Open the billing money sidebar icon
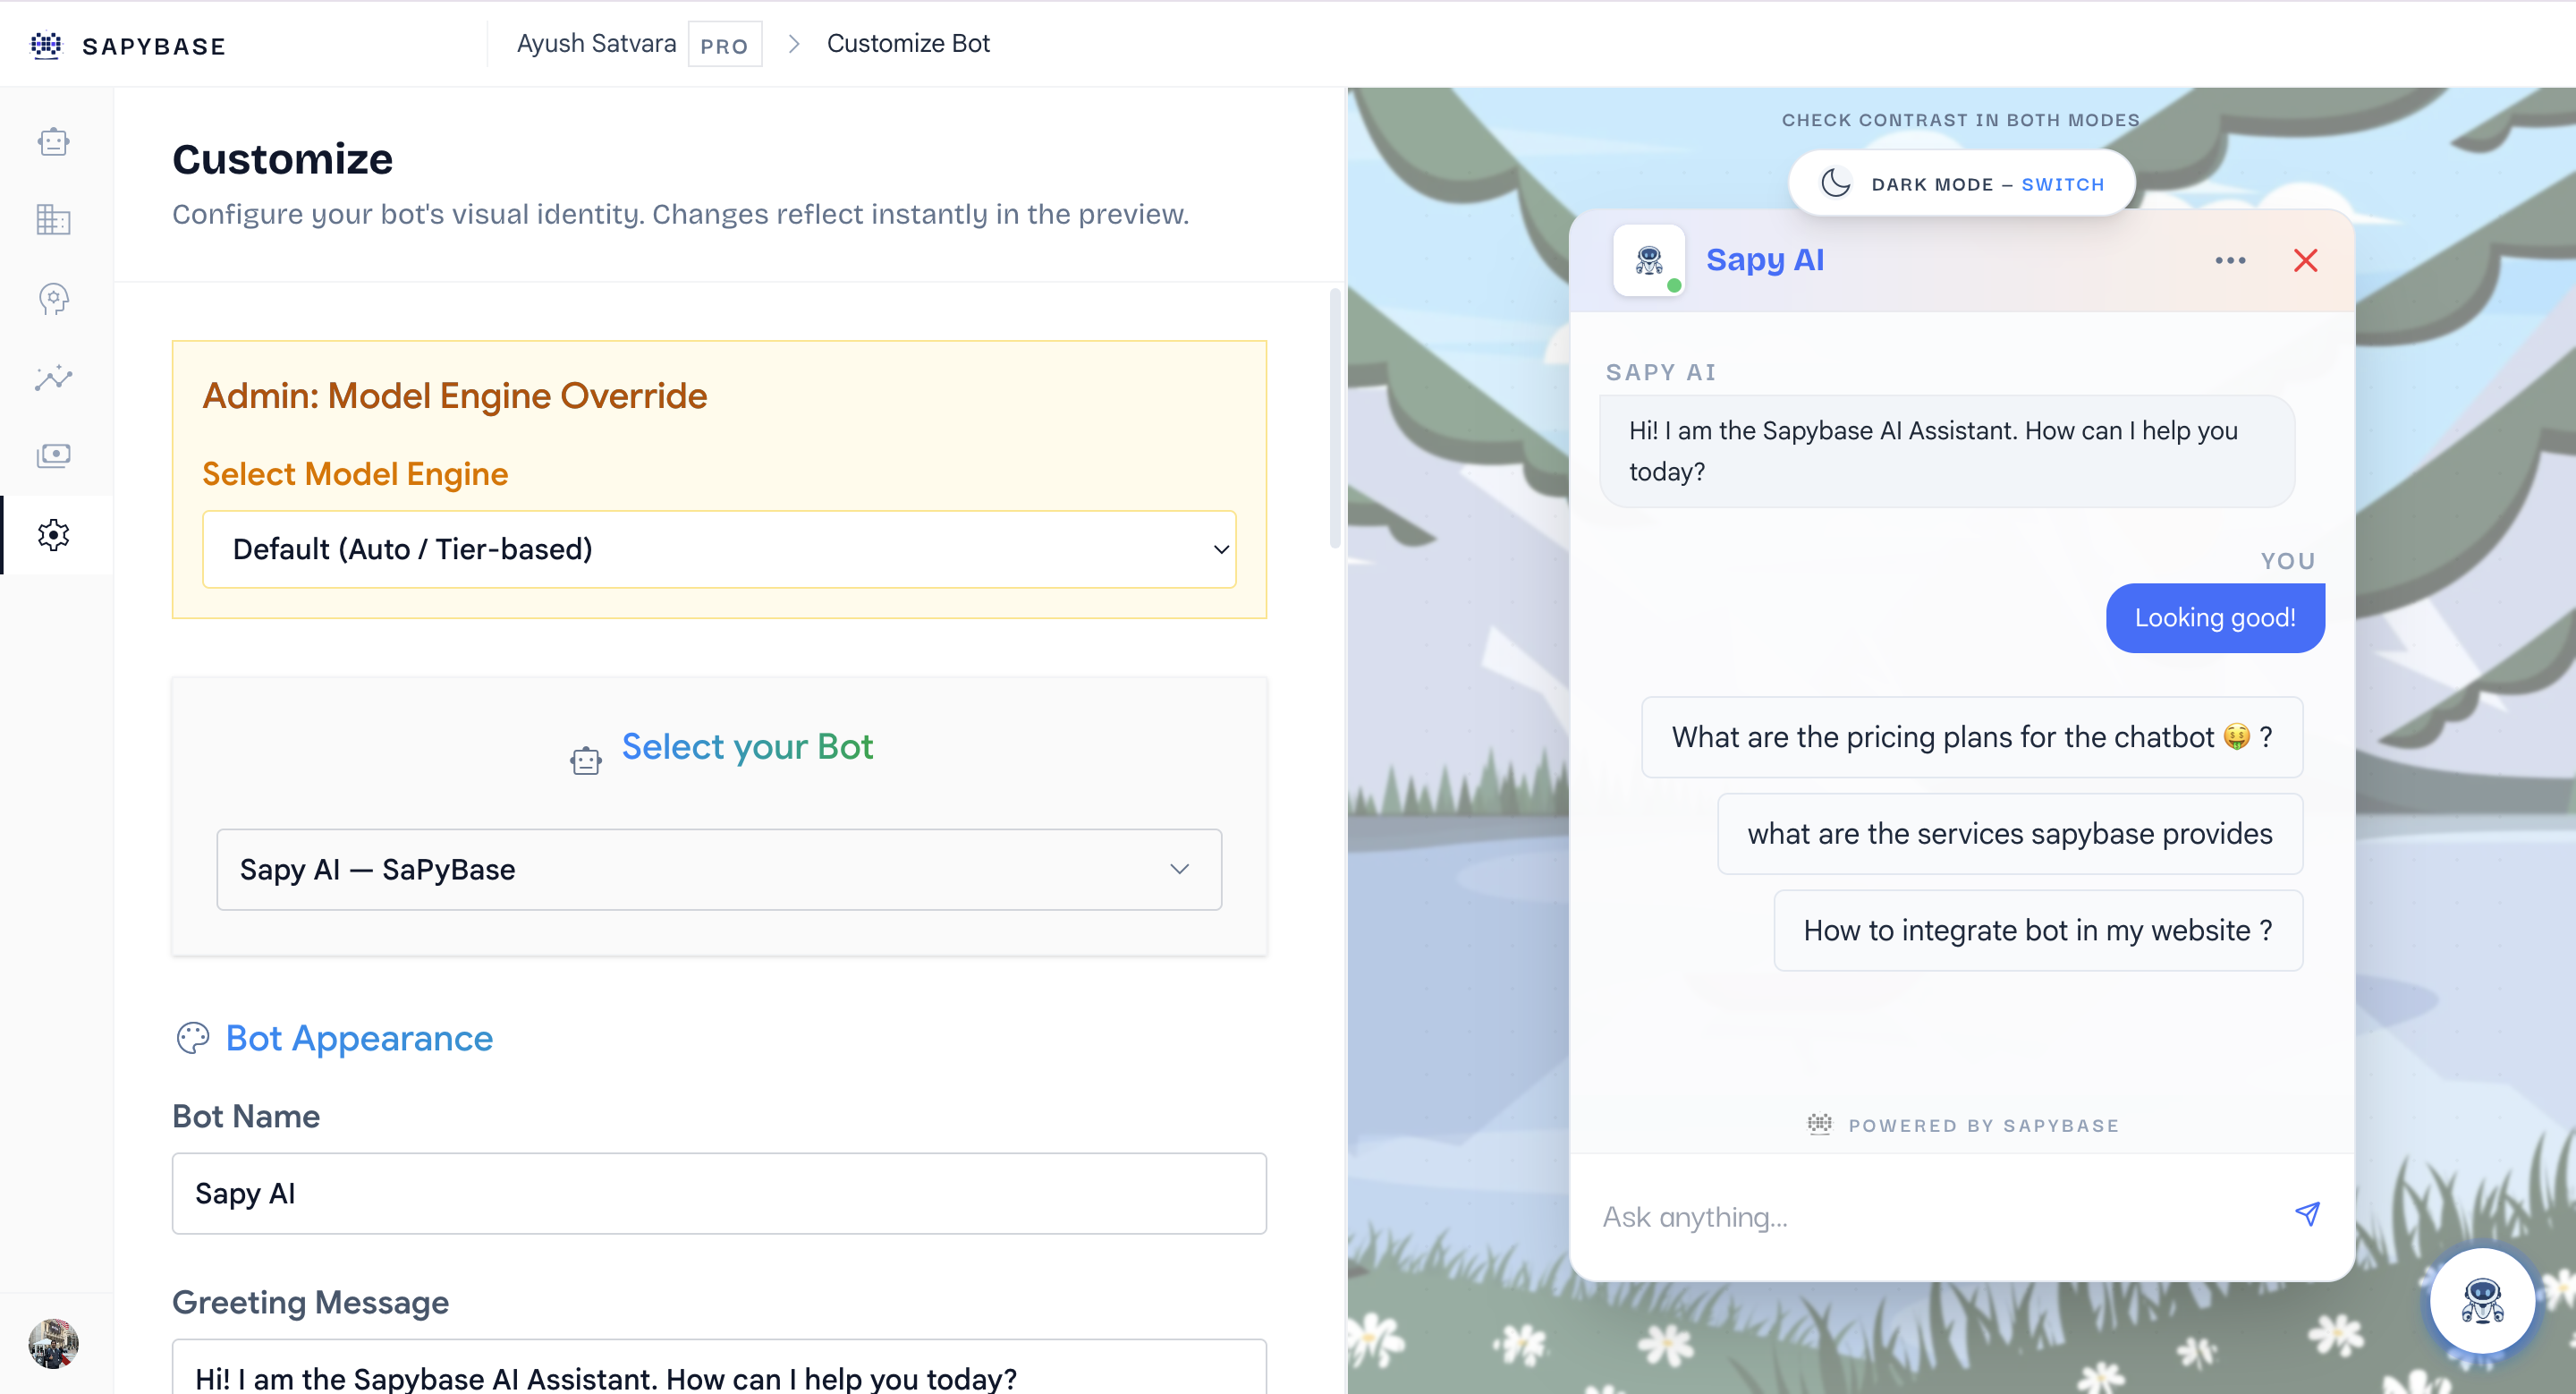 (x=54, y=456)
